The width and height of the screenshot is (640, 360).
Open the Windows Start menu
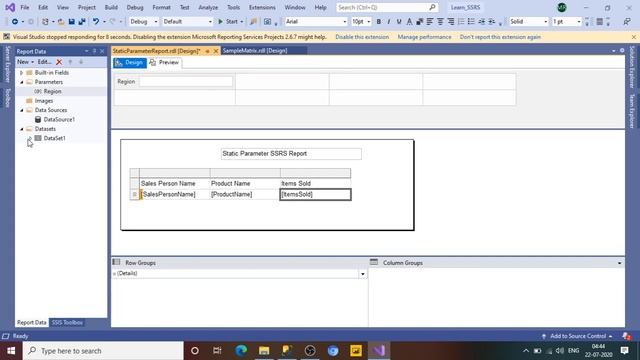pos(11,351)
